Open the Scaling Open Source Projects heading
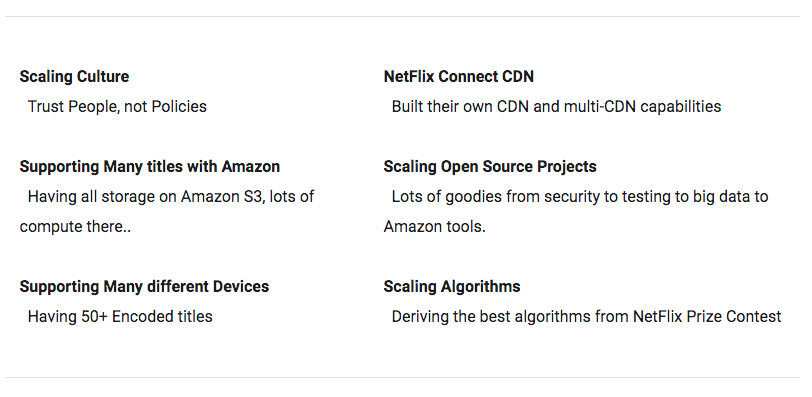Image resolution: width=812 pixels, height=397 pixels. point(490,167)
